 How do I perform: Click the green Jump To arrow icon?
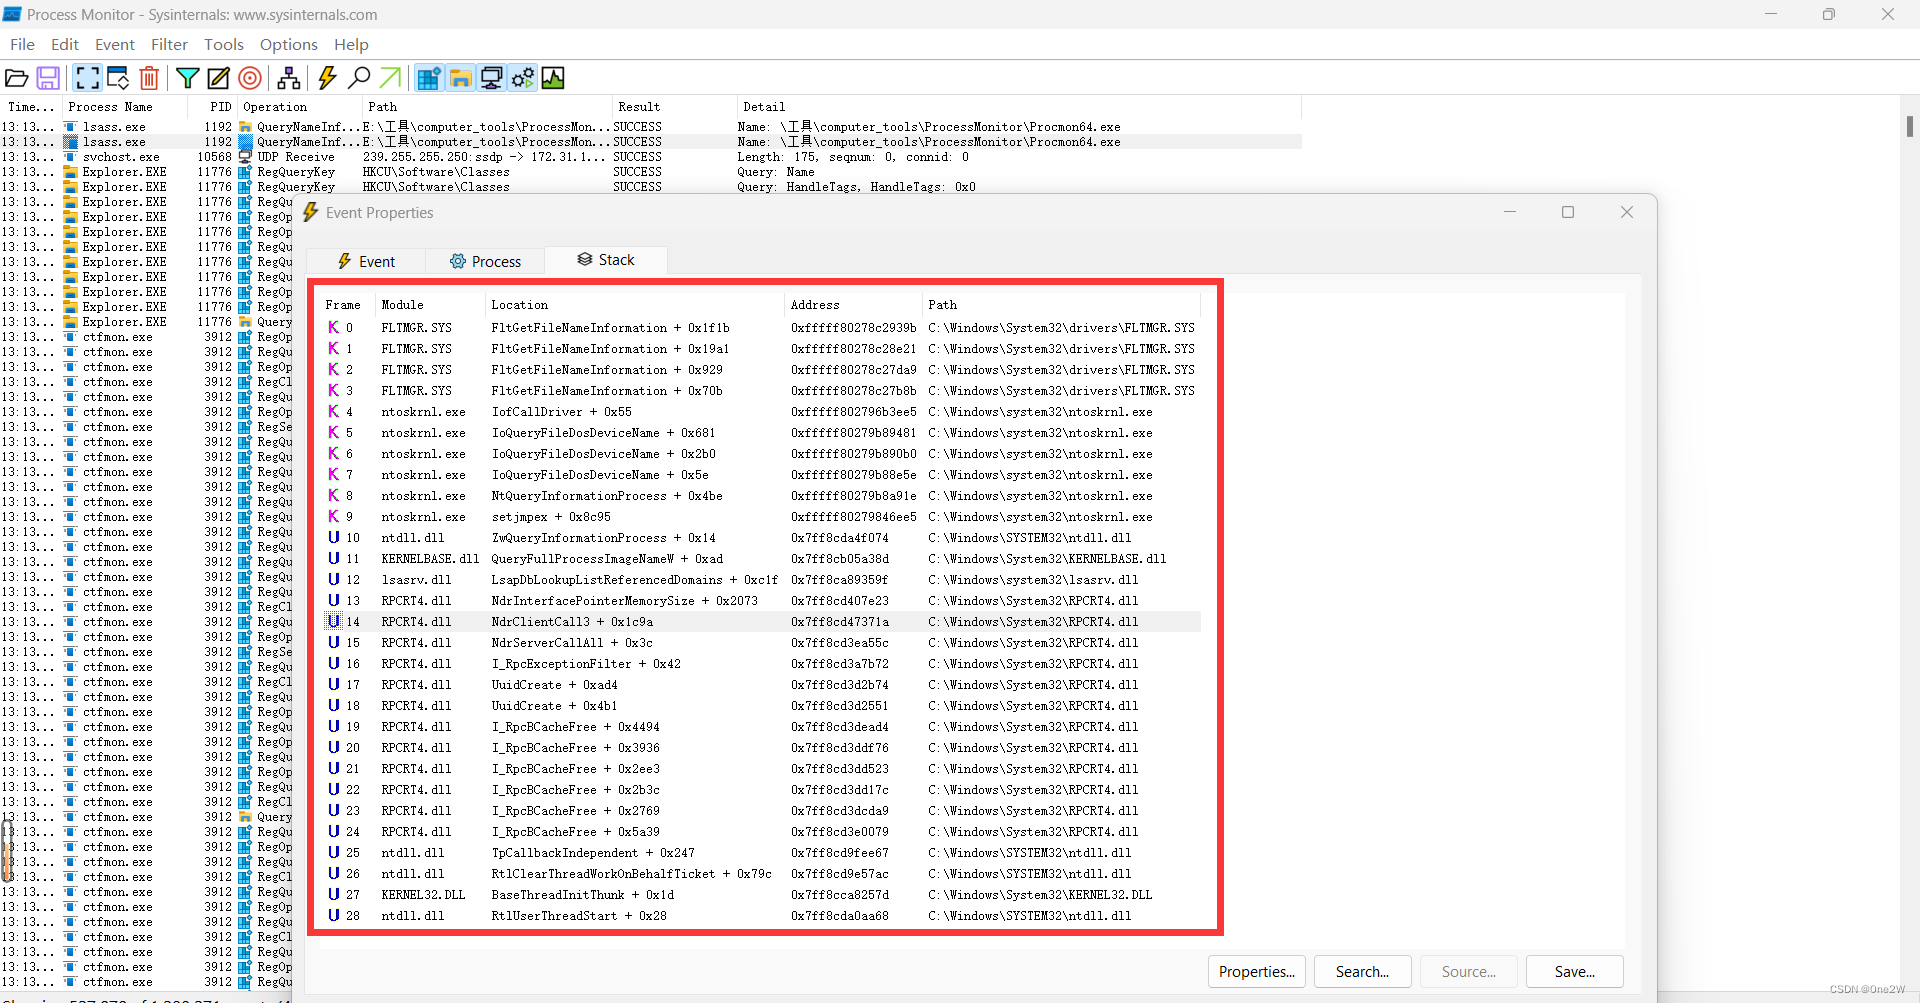tap(390, 78)
